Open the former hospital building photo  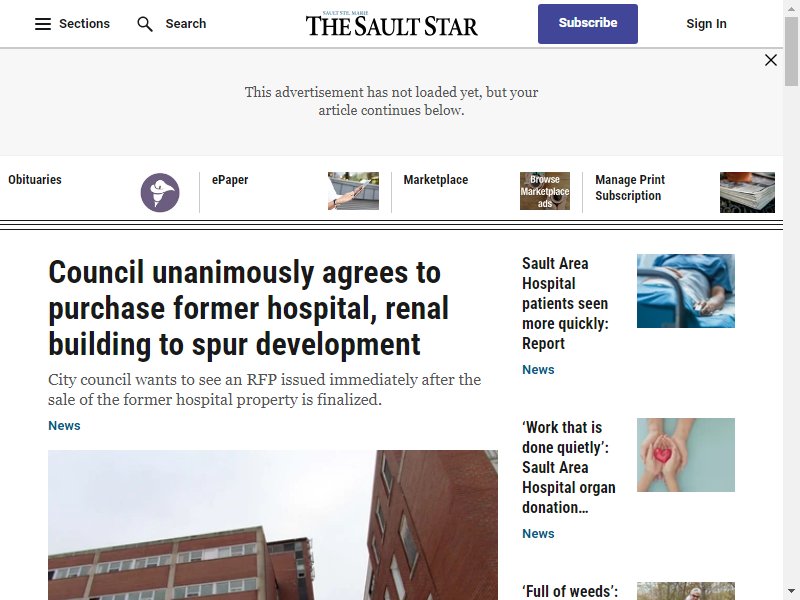tap(273, 525)
